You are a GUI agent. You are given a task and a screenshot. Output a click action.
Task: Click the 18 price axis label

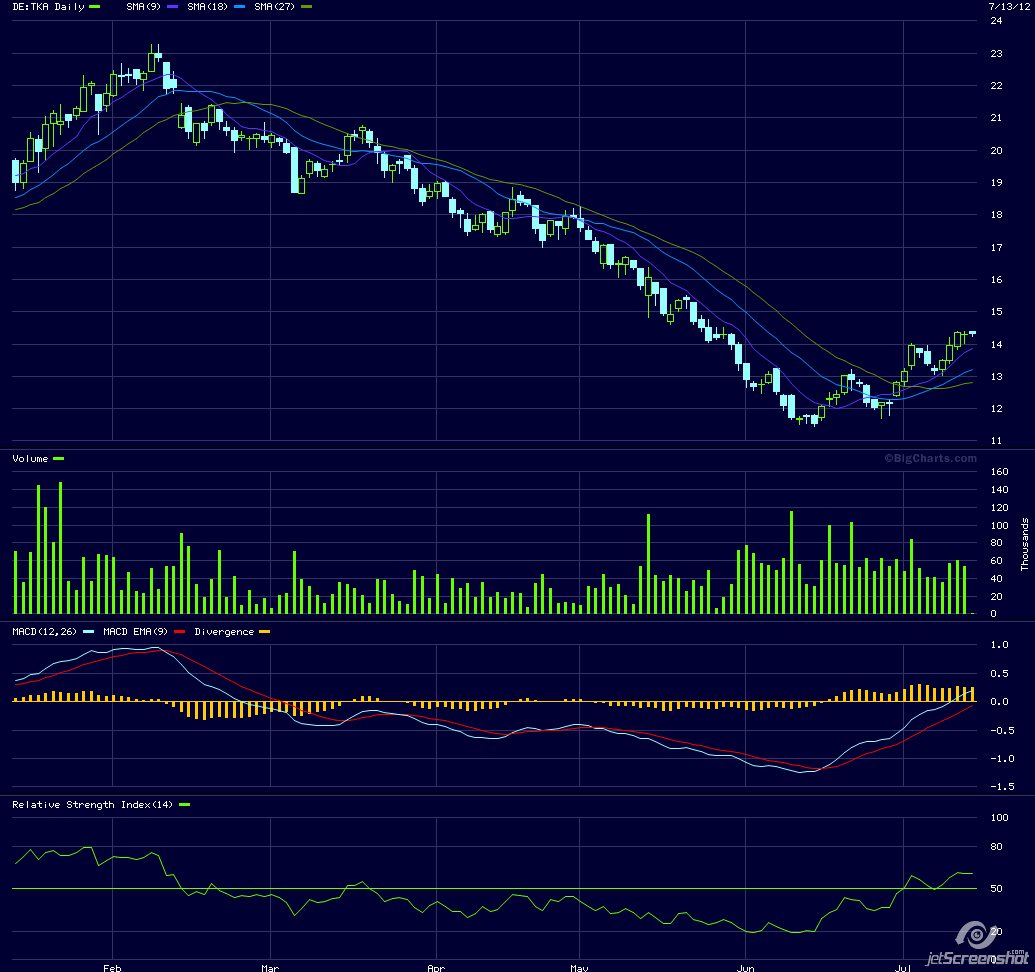coord(996,214)
